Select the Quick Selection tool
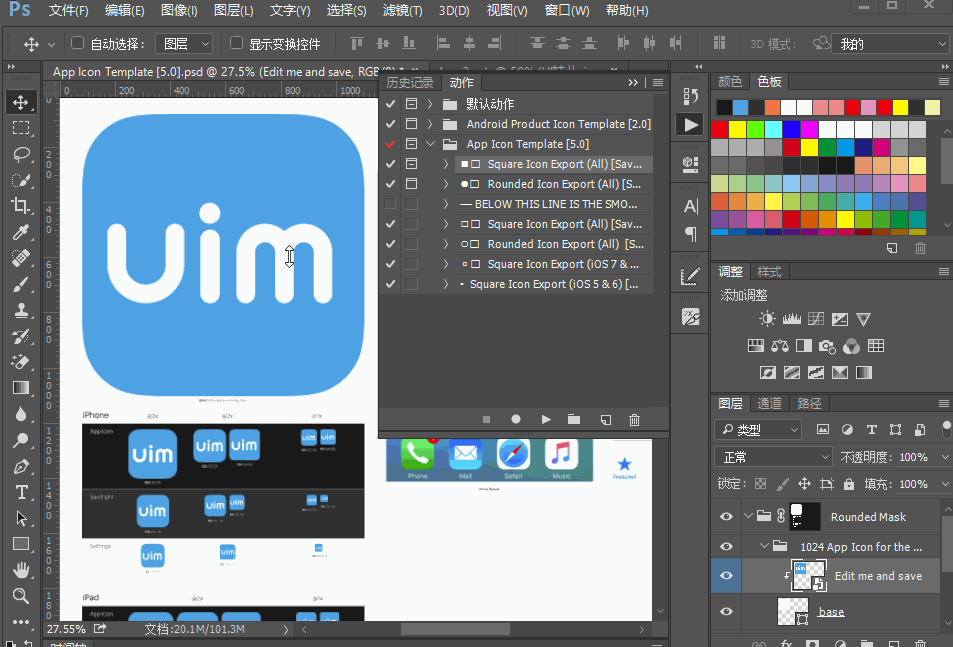Screen dimensions: 953x647 pos(21,180)
